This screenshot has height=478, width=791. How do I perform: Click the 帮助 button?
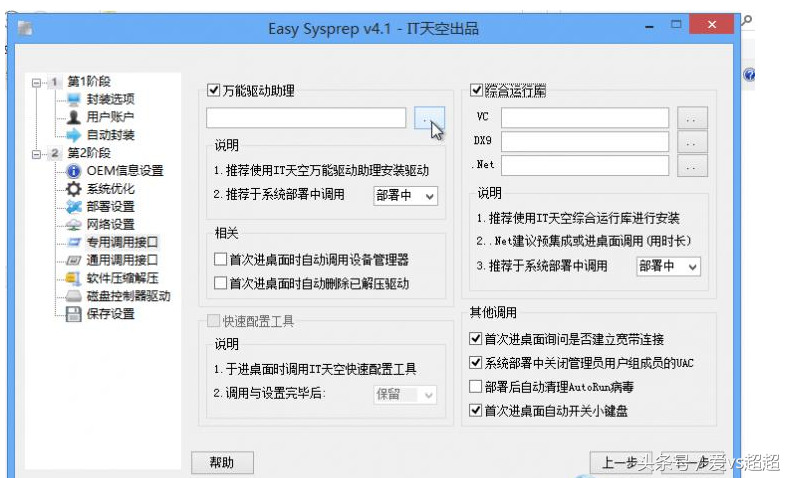[x=222, y=462]
